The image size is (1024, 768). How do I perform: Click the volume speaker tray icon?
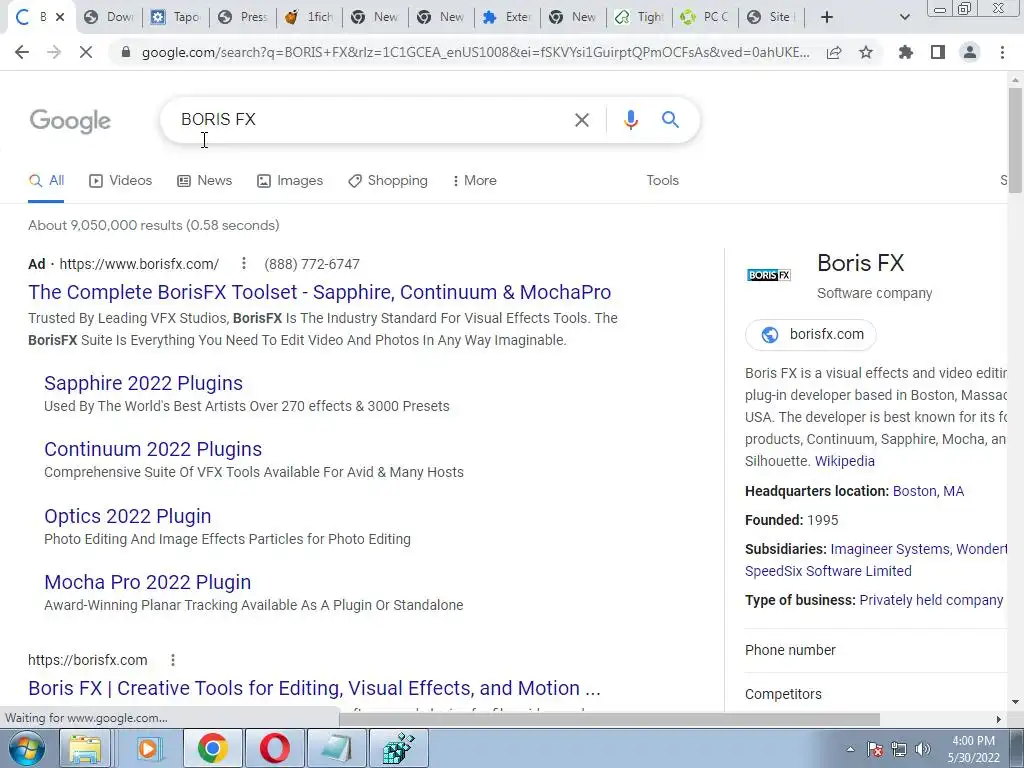[922, 749]
